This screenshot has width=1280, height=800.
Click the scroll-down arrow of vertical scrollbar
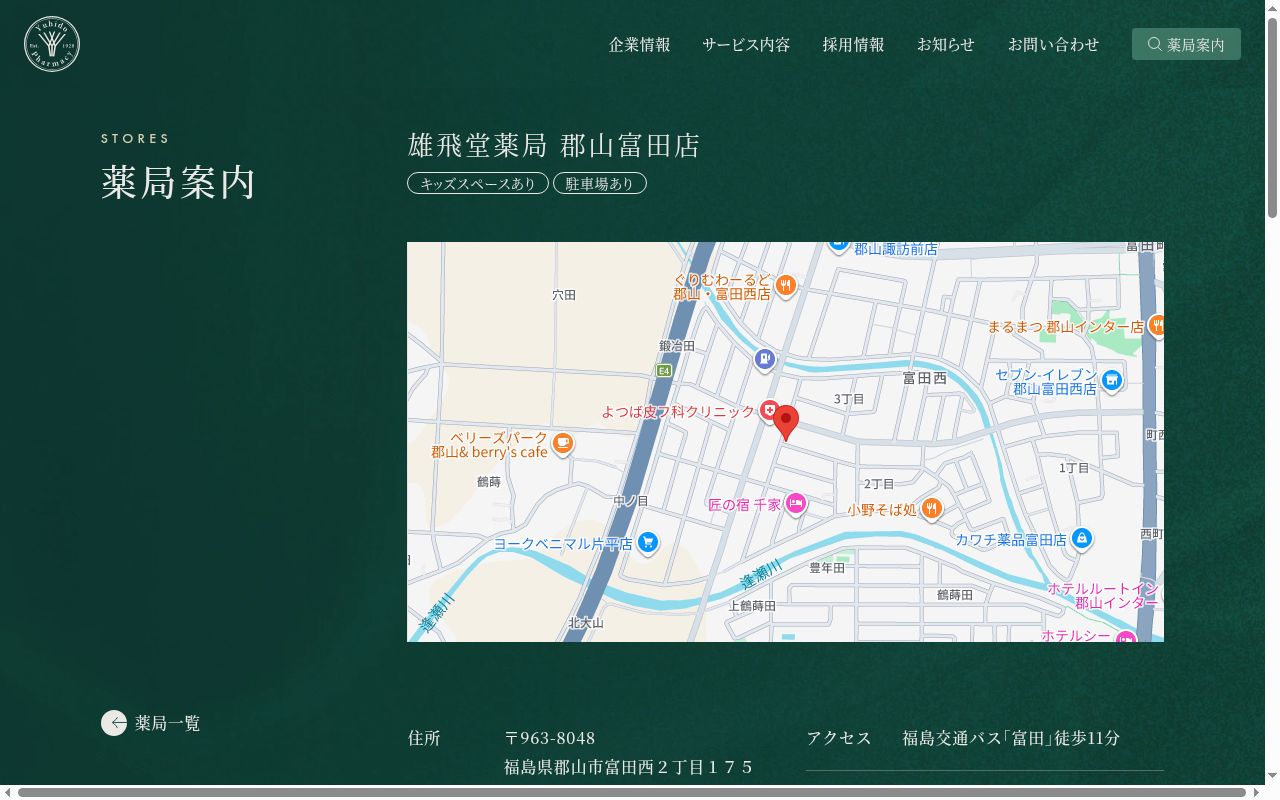(1272, 778)
